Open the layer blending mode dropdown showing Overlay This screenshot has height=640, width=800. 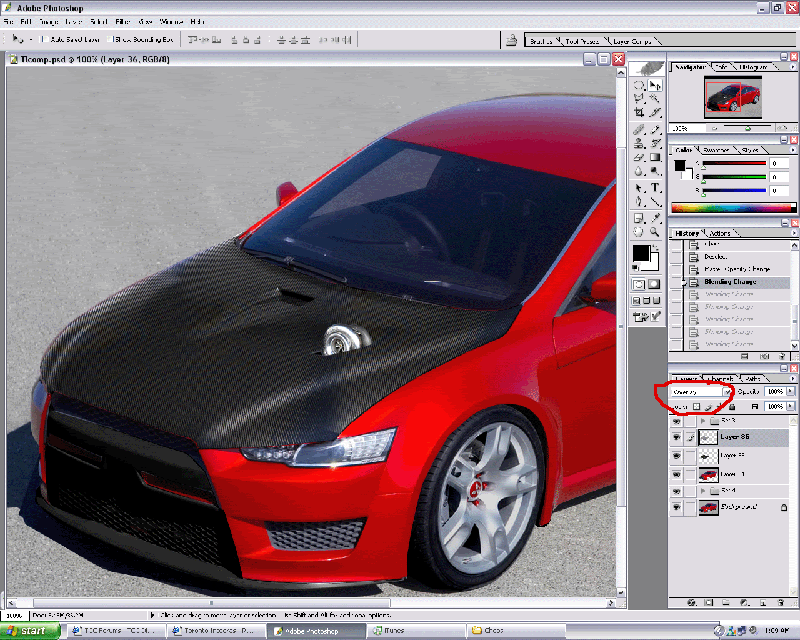729,391
